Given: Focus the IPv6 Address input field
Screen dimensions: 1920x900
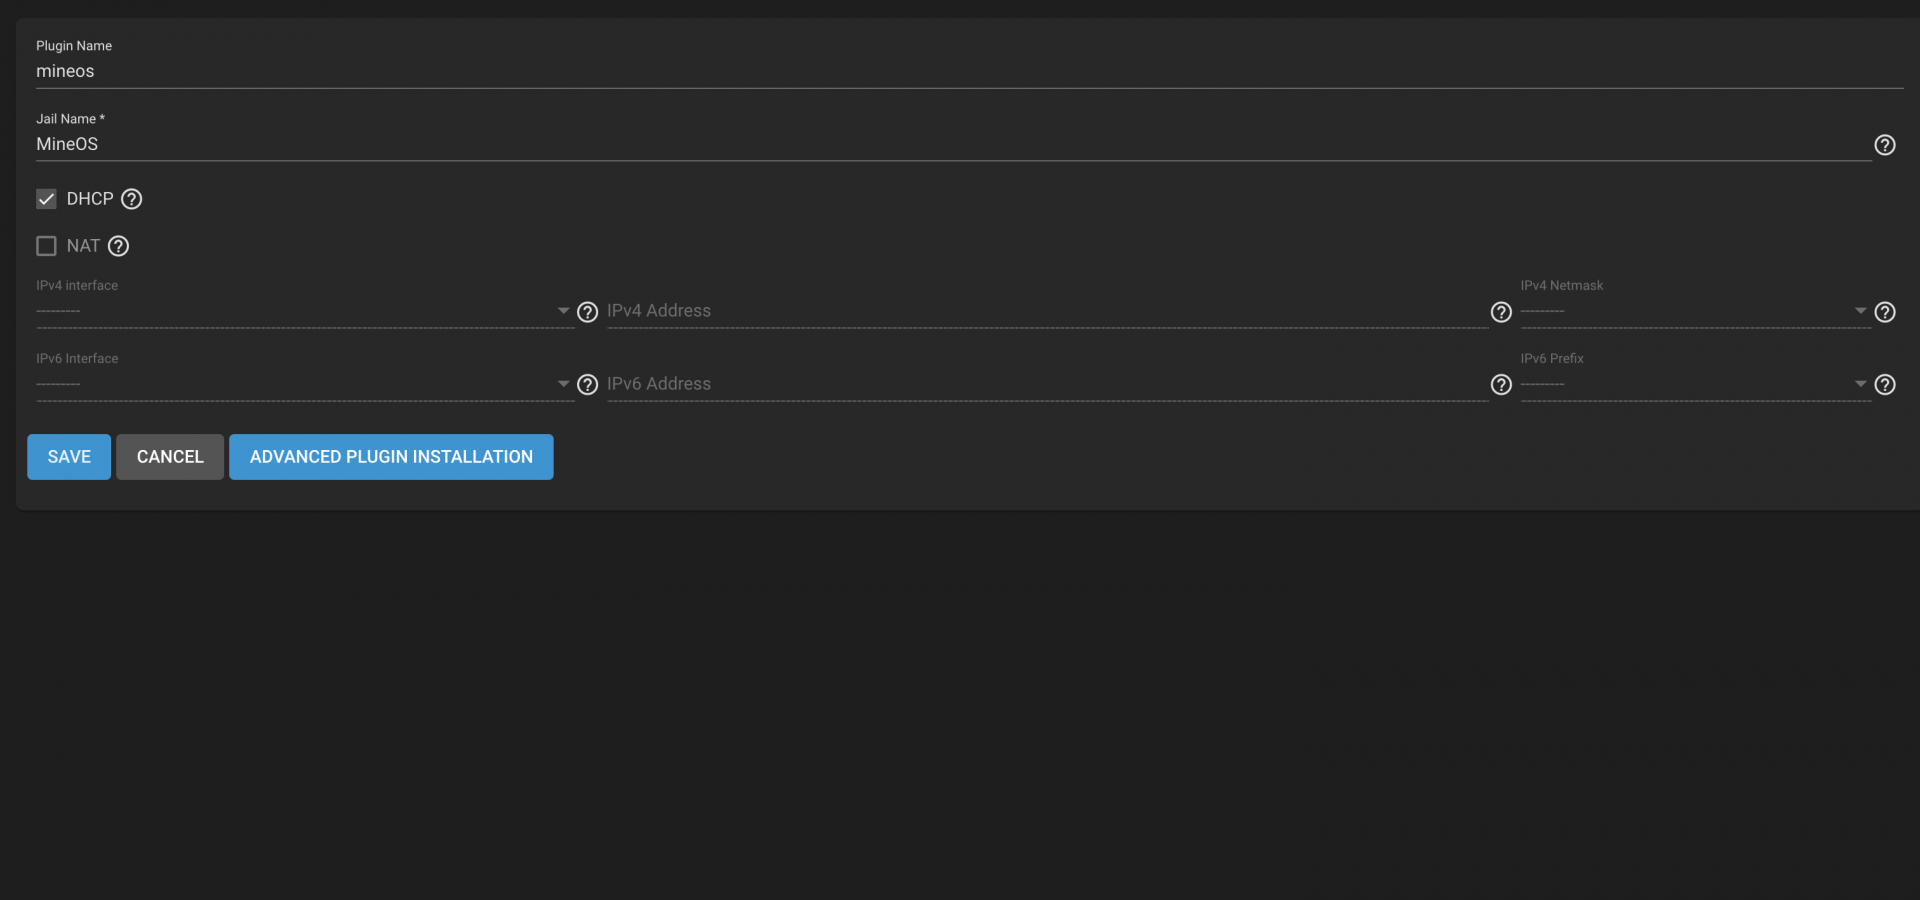Looking at the screenshot, I should [x=1047, y=384].
